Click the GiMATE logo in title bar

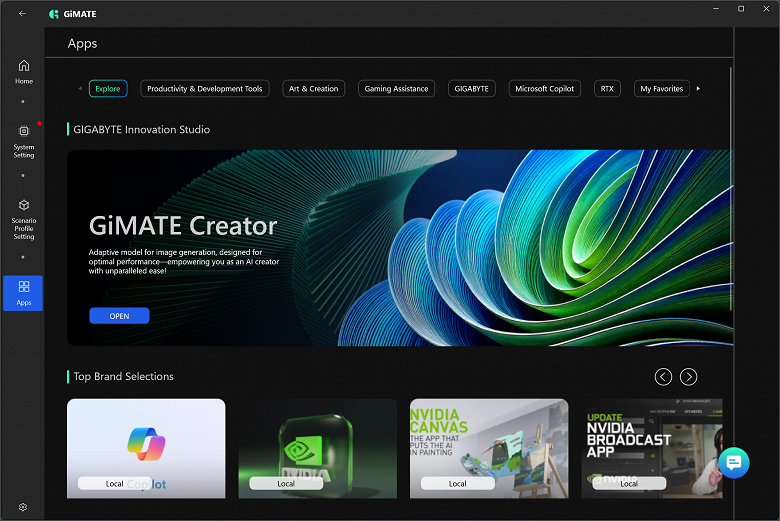73,14
